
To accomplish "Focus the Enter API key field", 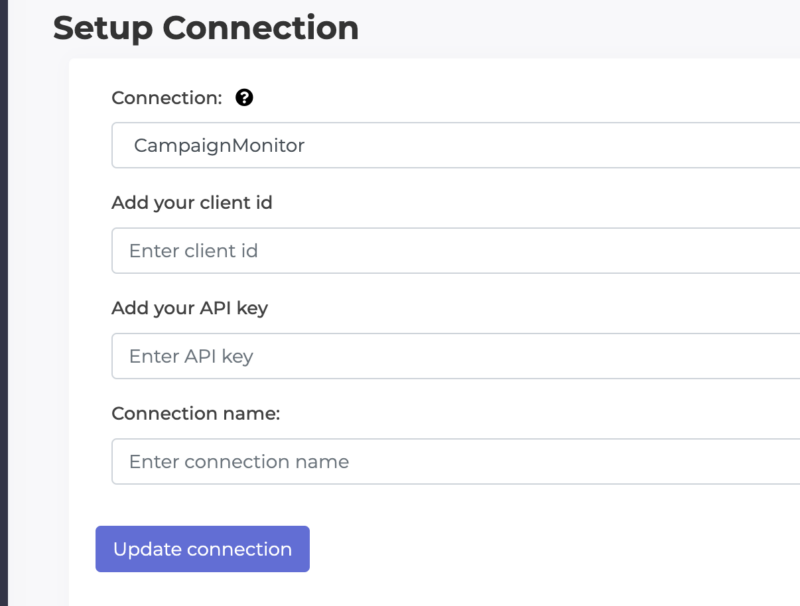I will [x=456, y=356].
